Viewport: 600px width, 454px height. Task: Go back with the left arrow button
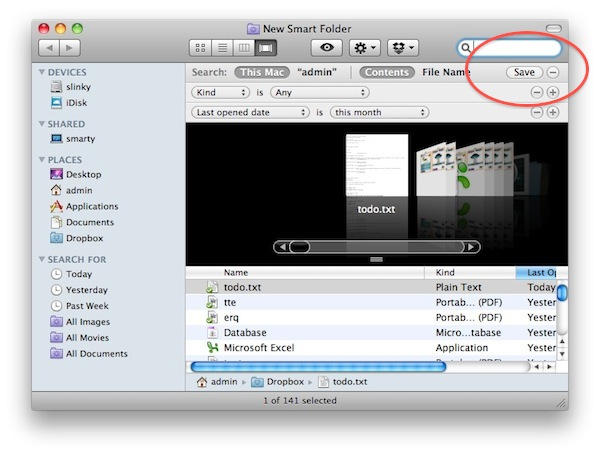(x=48, y=48)
